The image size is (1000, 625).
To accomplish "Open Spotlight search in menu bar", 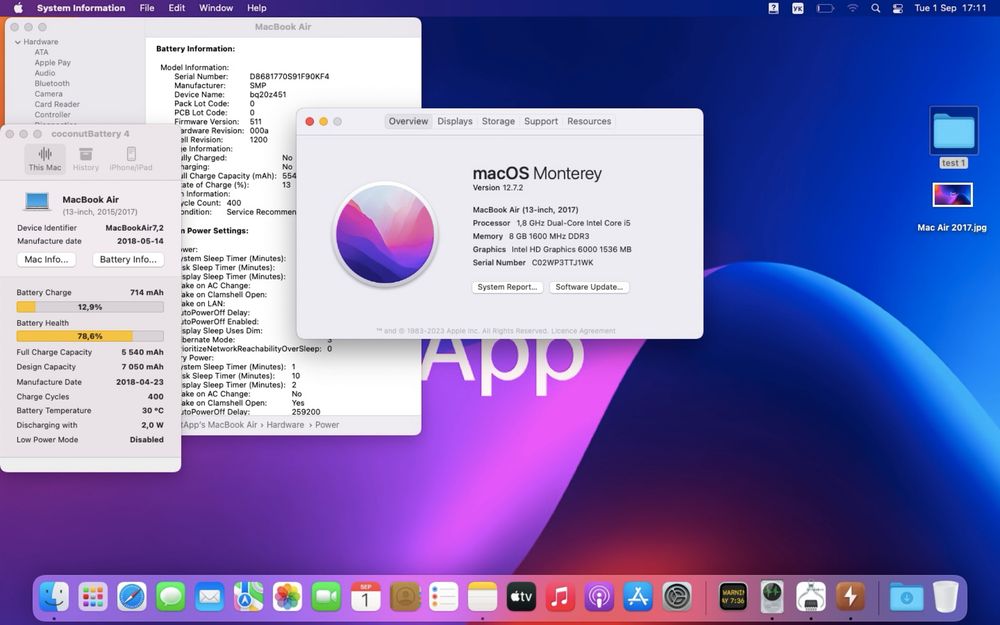I will pos(876,8).
